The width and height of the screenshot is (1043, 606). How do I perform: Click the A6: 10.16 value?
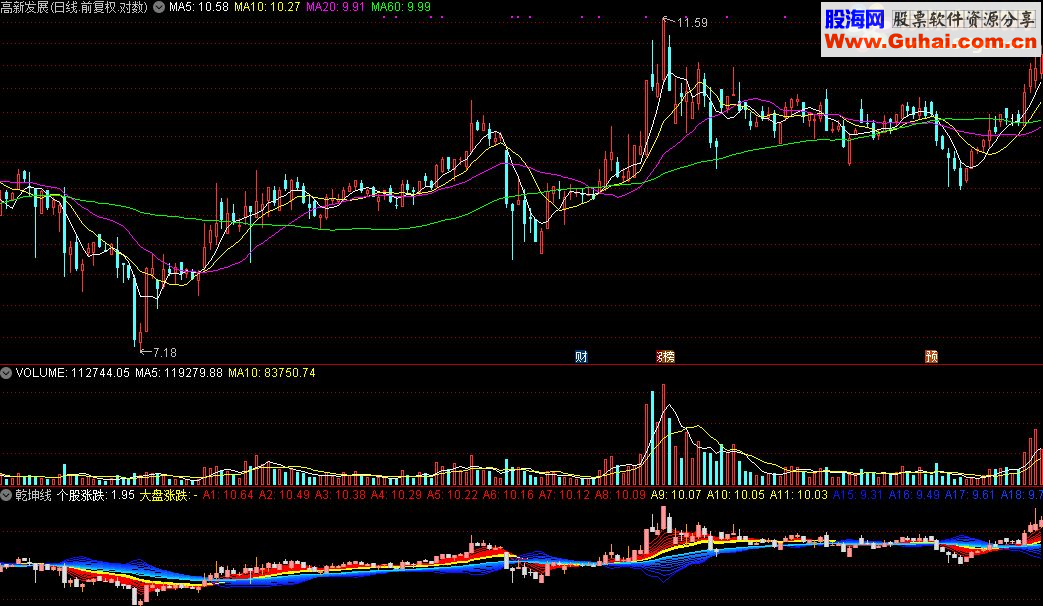pyautogui.click(x=508, y=496)
